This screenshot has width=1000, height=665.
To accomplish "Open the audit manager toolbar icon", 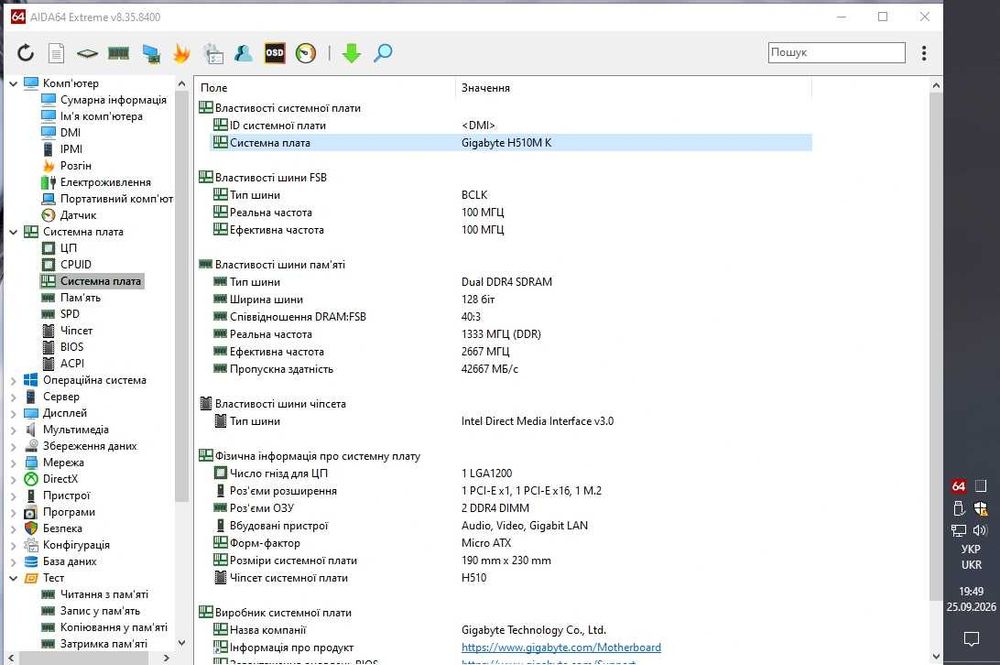I will click(213, 54).
